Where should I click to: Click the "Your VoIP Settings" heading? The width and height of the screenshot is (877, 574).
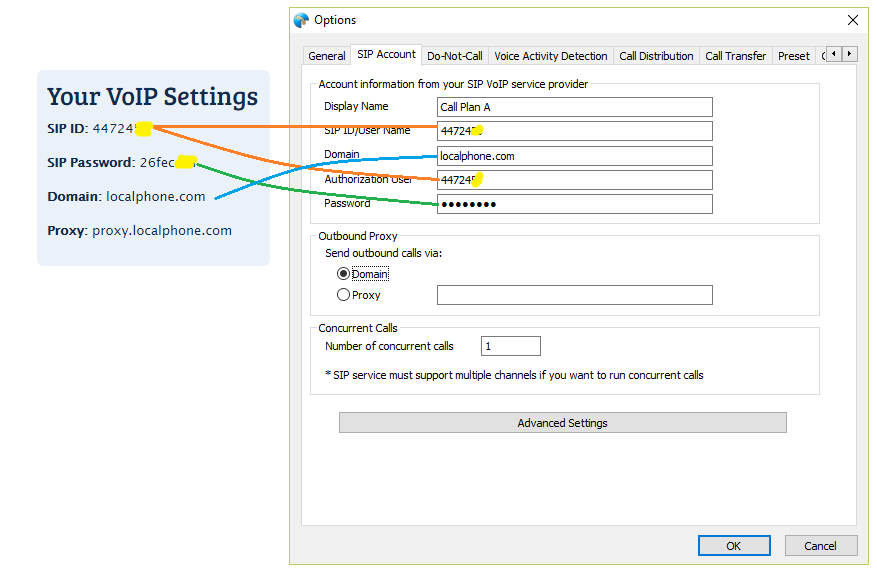pyautogui.click(x=152, y=96)
